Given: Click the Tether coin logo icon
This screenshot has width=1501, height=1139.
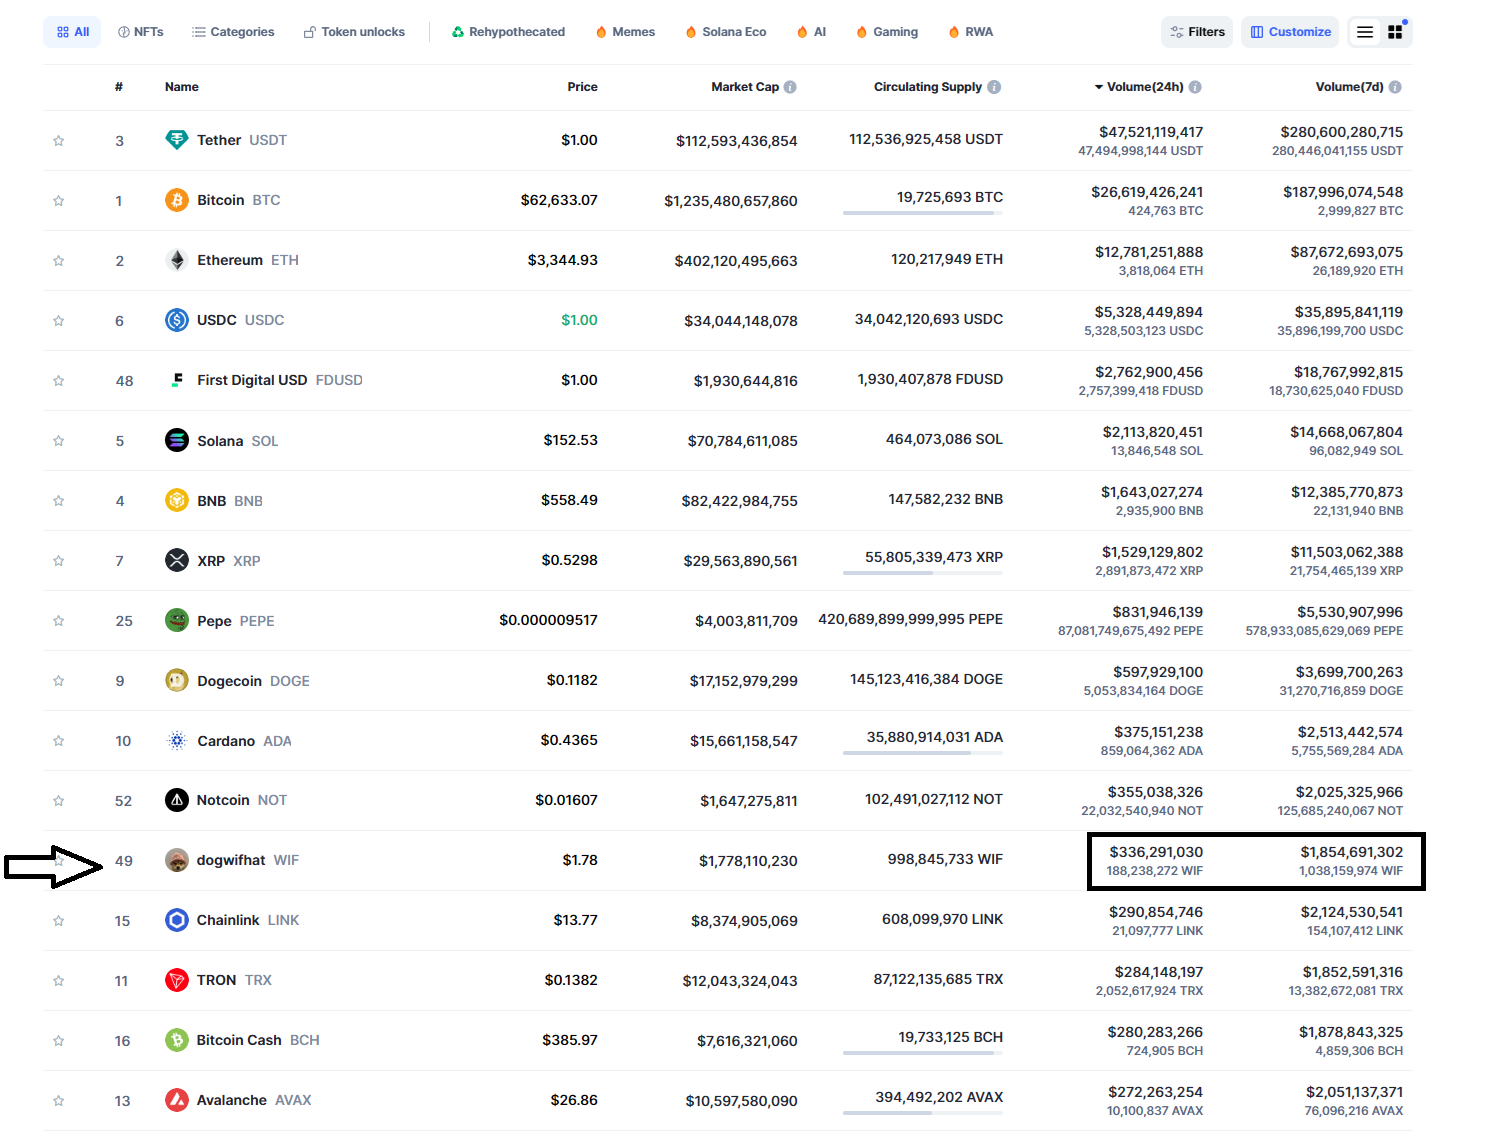Looking at the screenshot, I should (177, 140).
